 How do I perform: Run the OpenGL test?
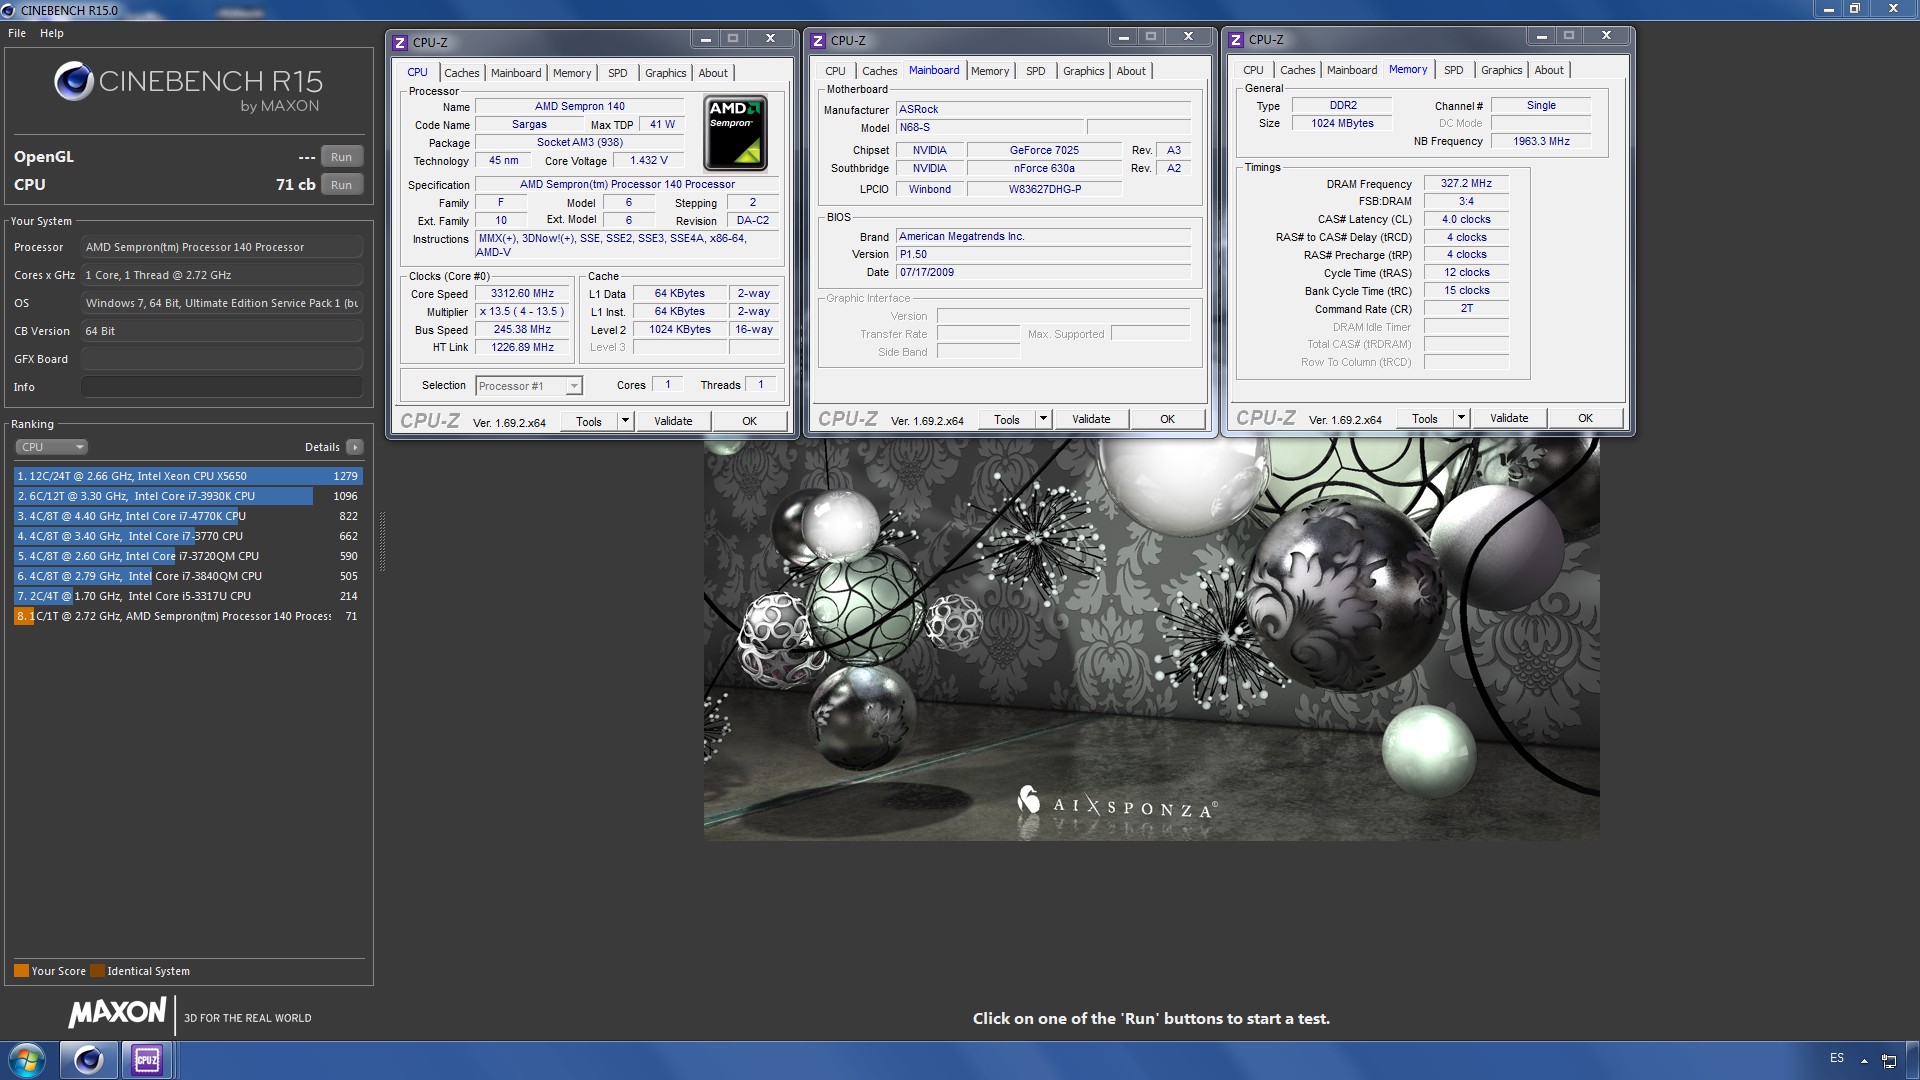pyautogui.click(x=341, y=157)
